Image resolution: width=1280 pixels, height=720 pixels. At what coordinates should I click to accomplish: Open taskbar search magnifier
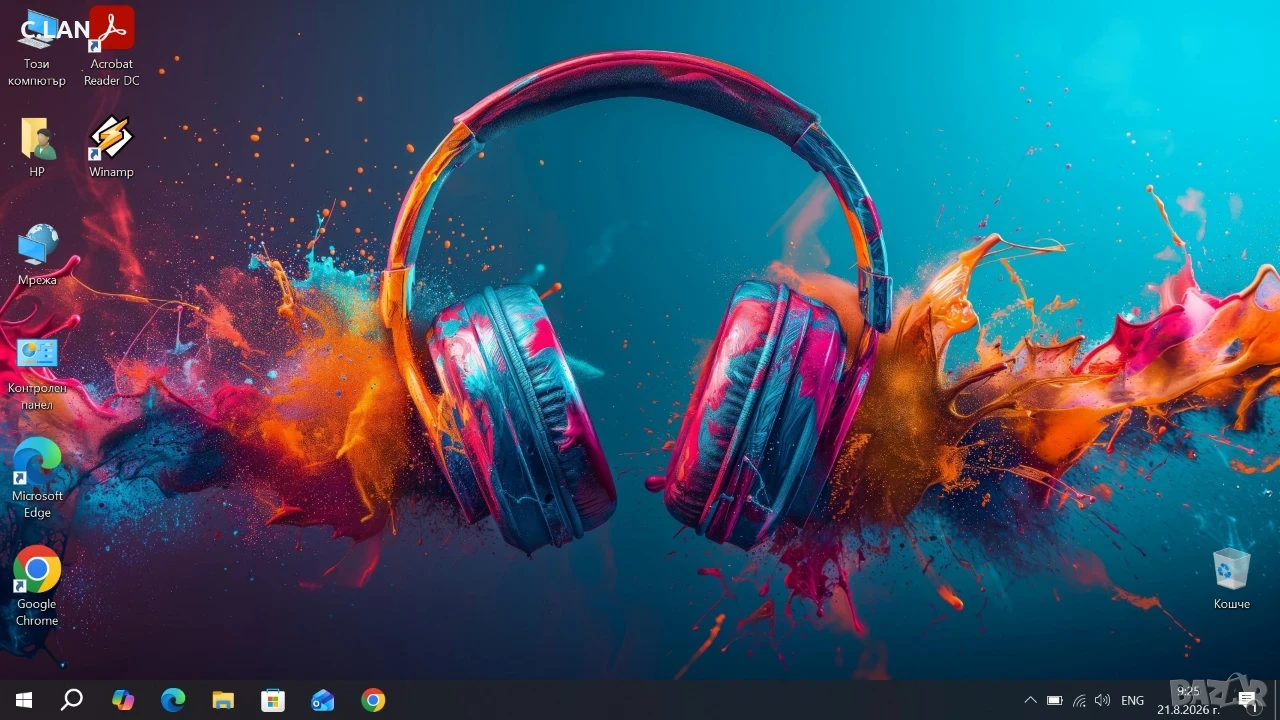coord(72,700)
